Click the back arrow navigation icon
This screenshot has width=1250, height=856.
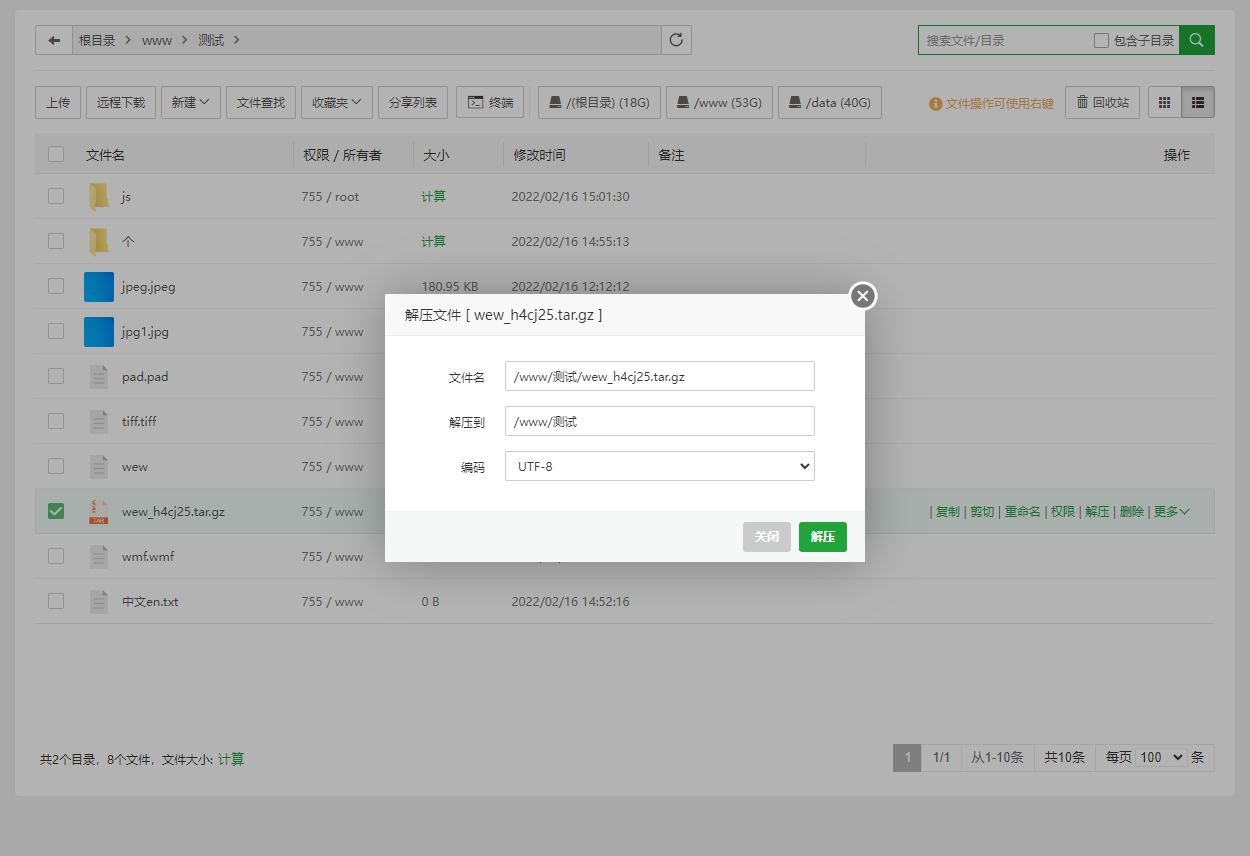pyautogui.click(x=54, y=40)
